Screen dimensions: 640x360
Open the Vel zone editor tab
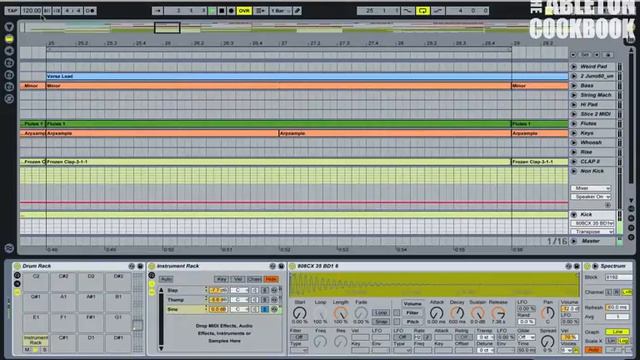[238, 279]
